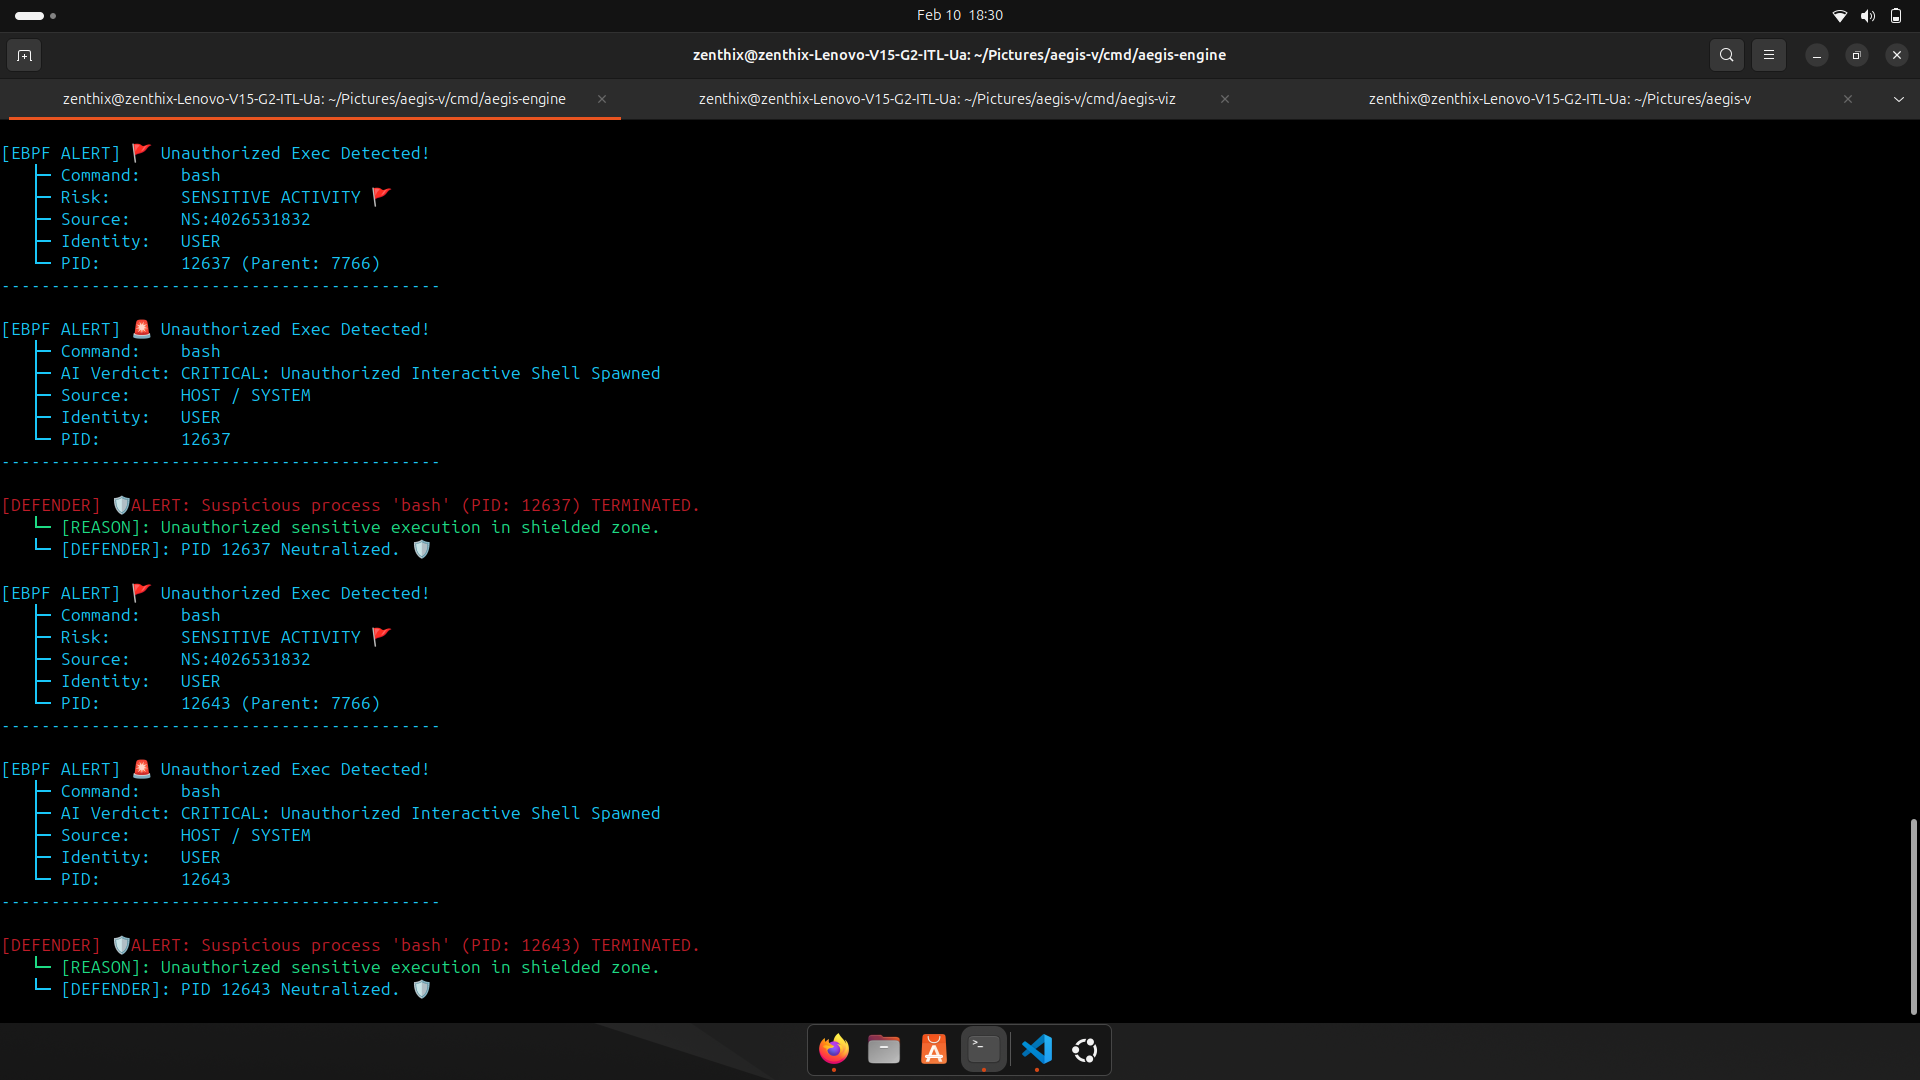1920x1080 pixels.
Task: Click the terminal vertical scrollbar
Action: point(1913,916)
